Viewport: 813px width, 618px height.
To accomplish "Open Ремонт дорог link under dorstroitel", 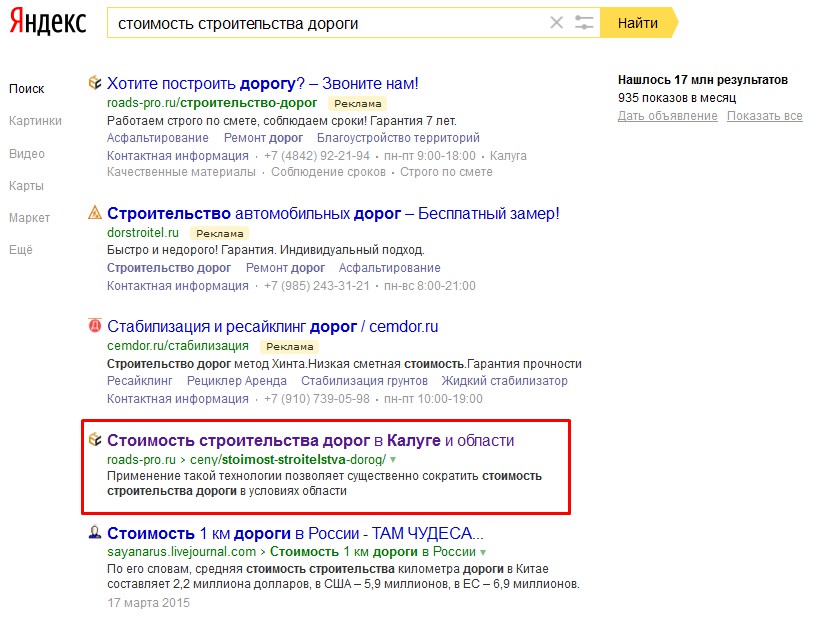I will (x=285, y=268).
